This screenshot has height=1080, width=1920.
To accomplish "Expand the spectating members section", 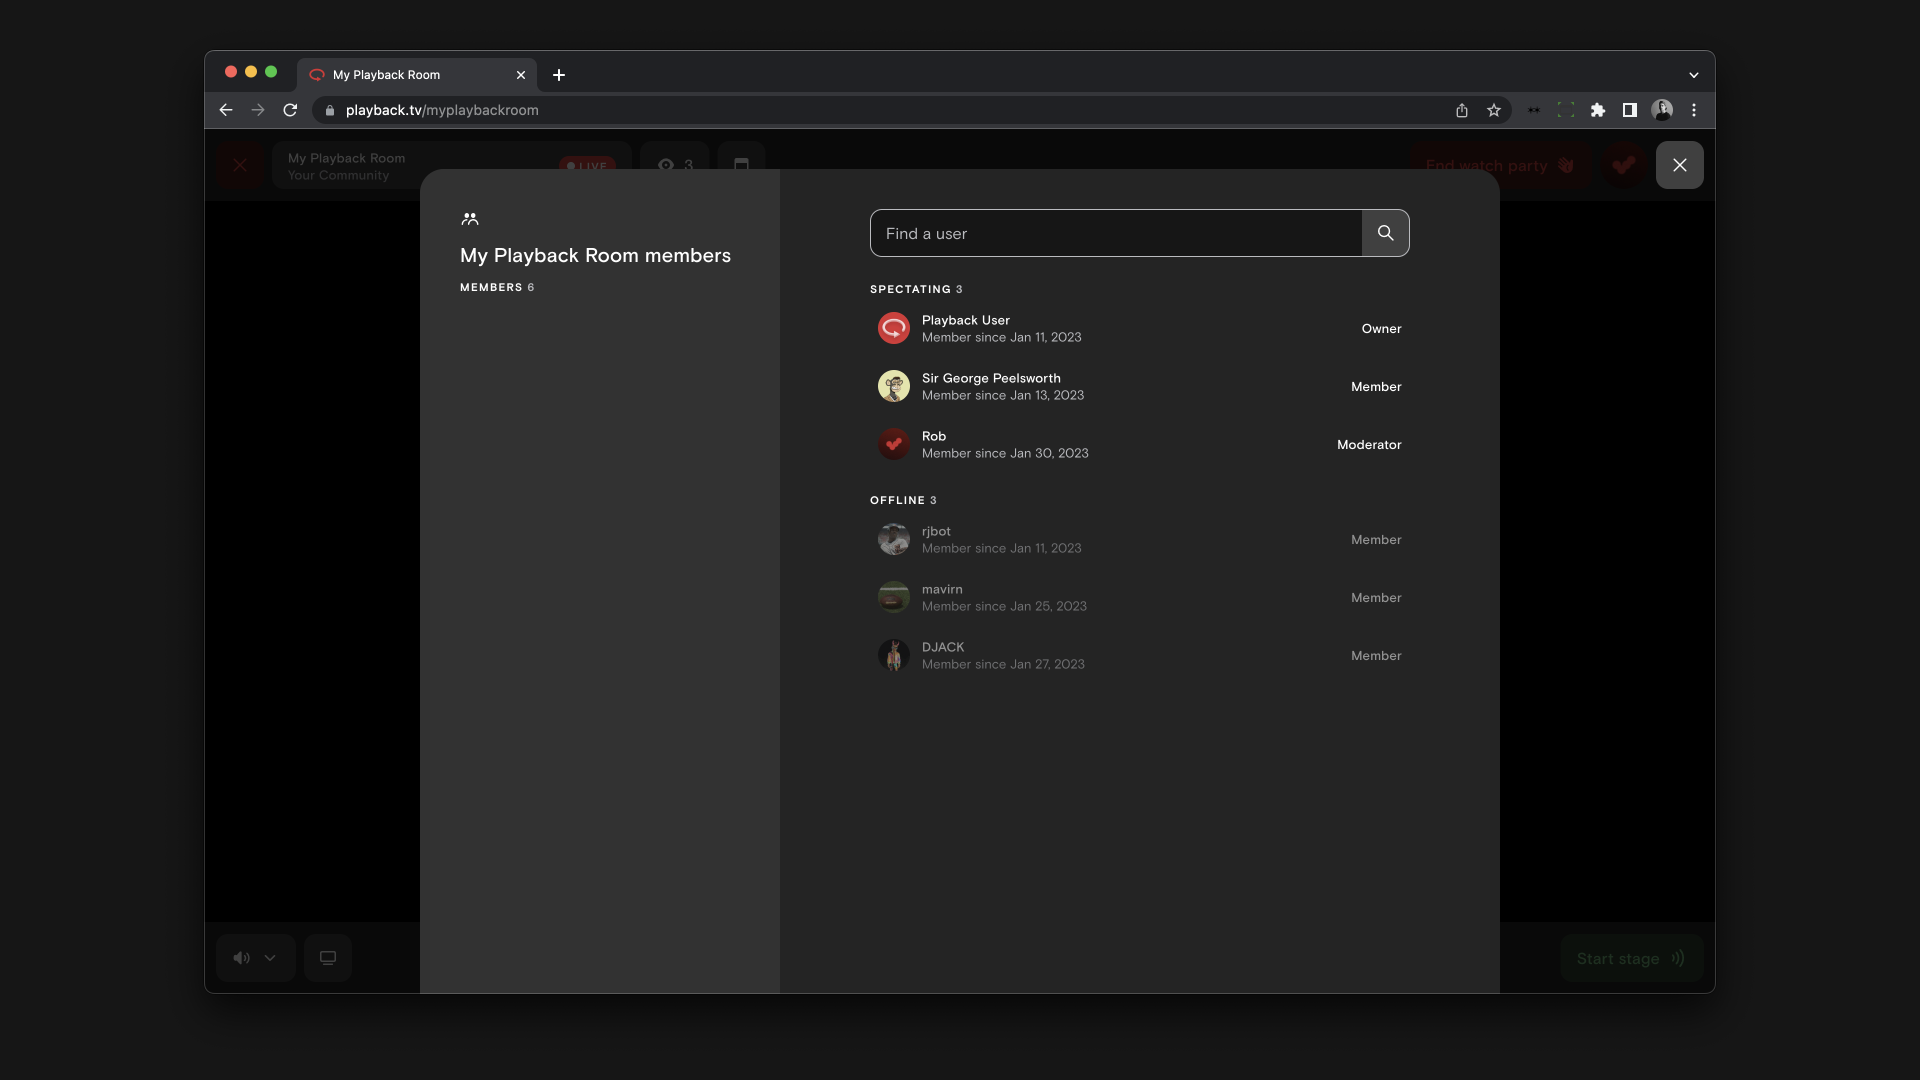I will (x=916, y=289).
